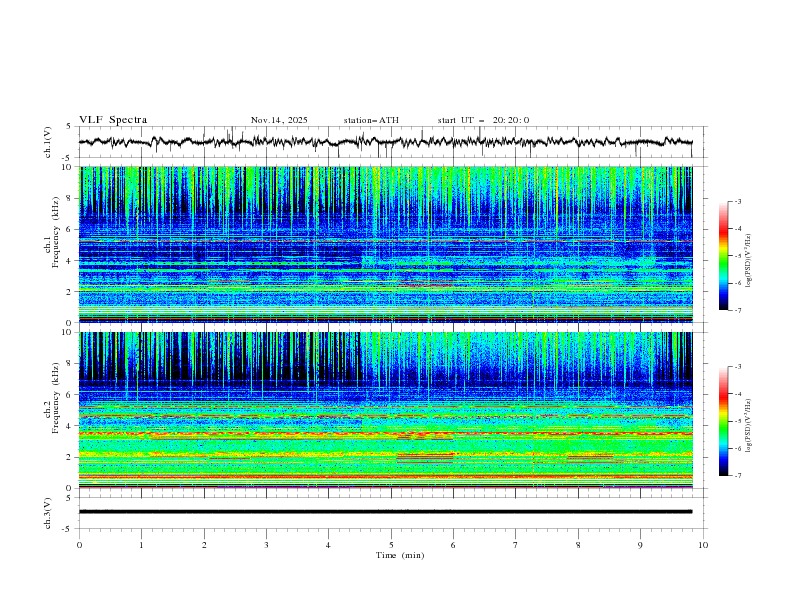Click the date 'Nov.14, 2025'
This screenshot has height=612, width=792.
click(x=279, y=120)
